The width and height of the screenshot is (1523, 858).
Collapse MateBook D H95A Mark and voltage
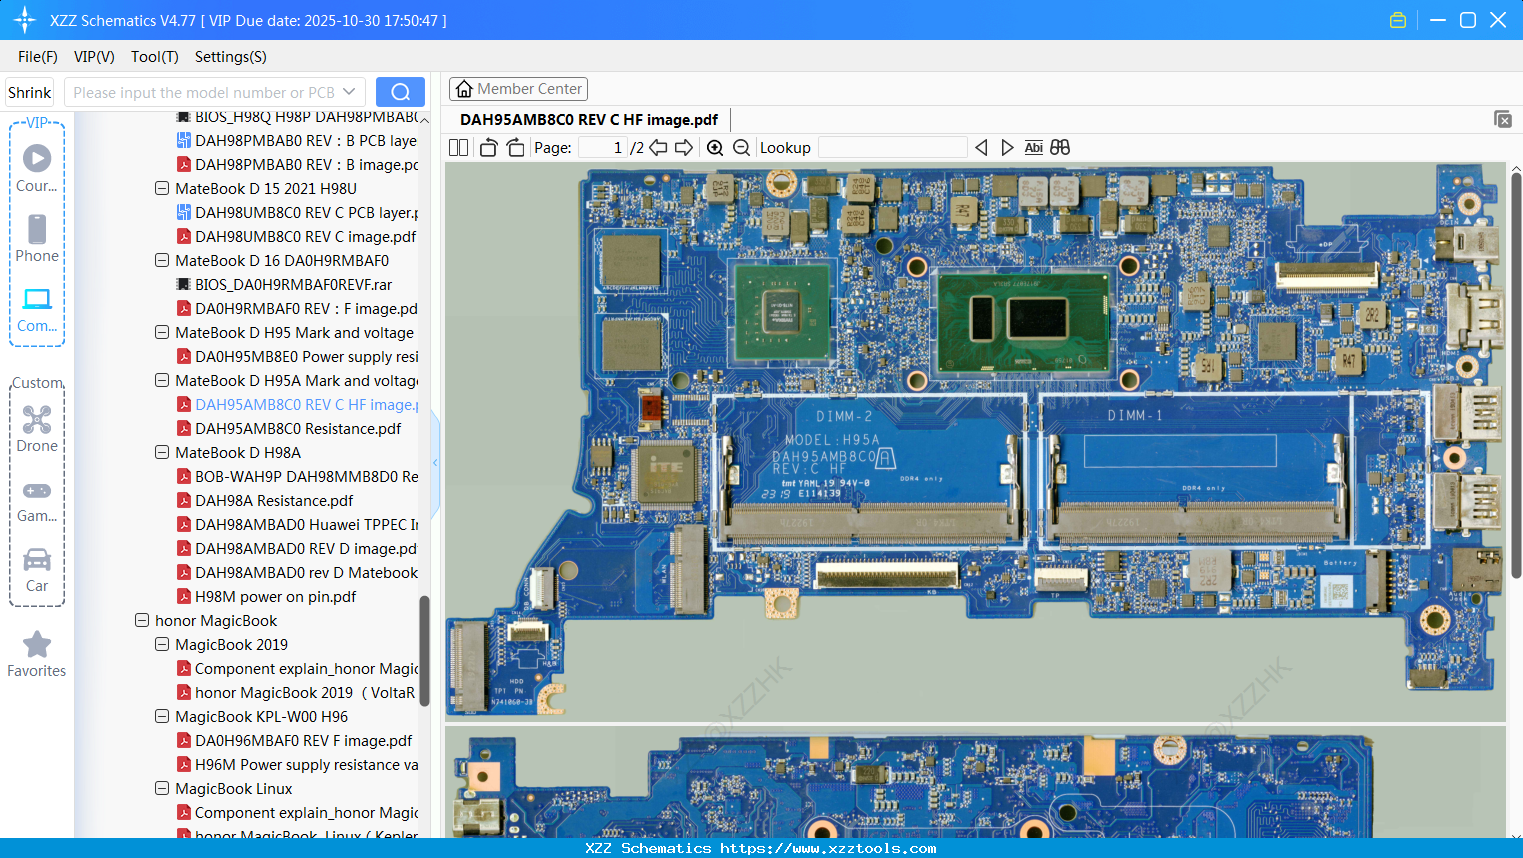[x=162, y=380]
